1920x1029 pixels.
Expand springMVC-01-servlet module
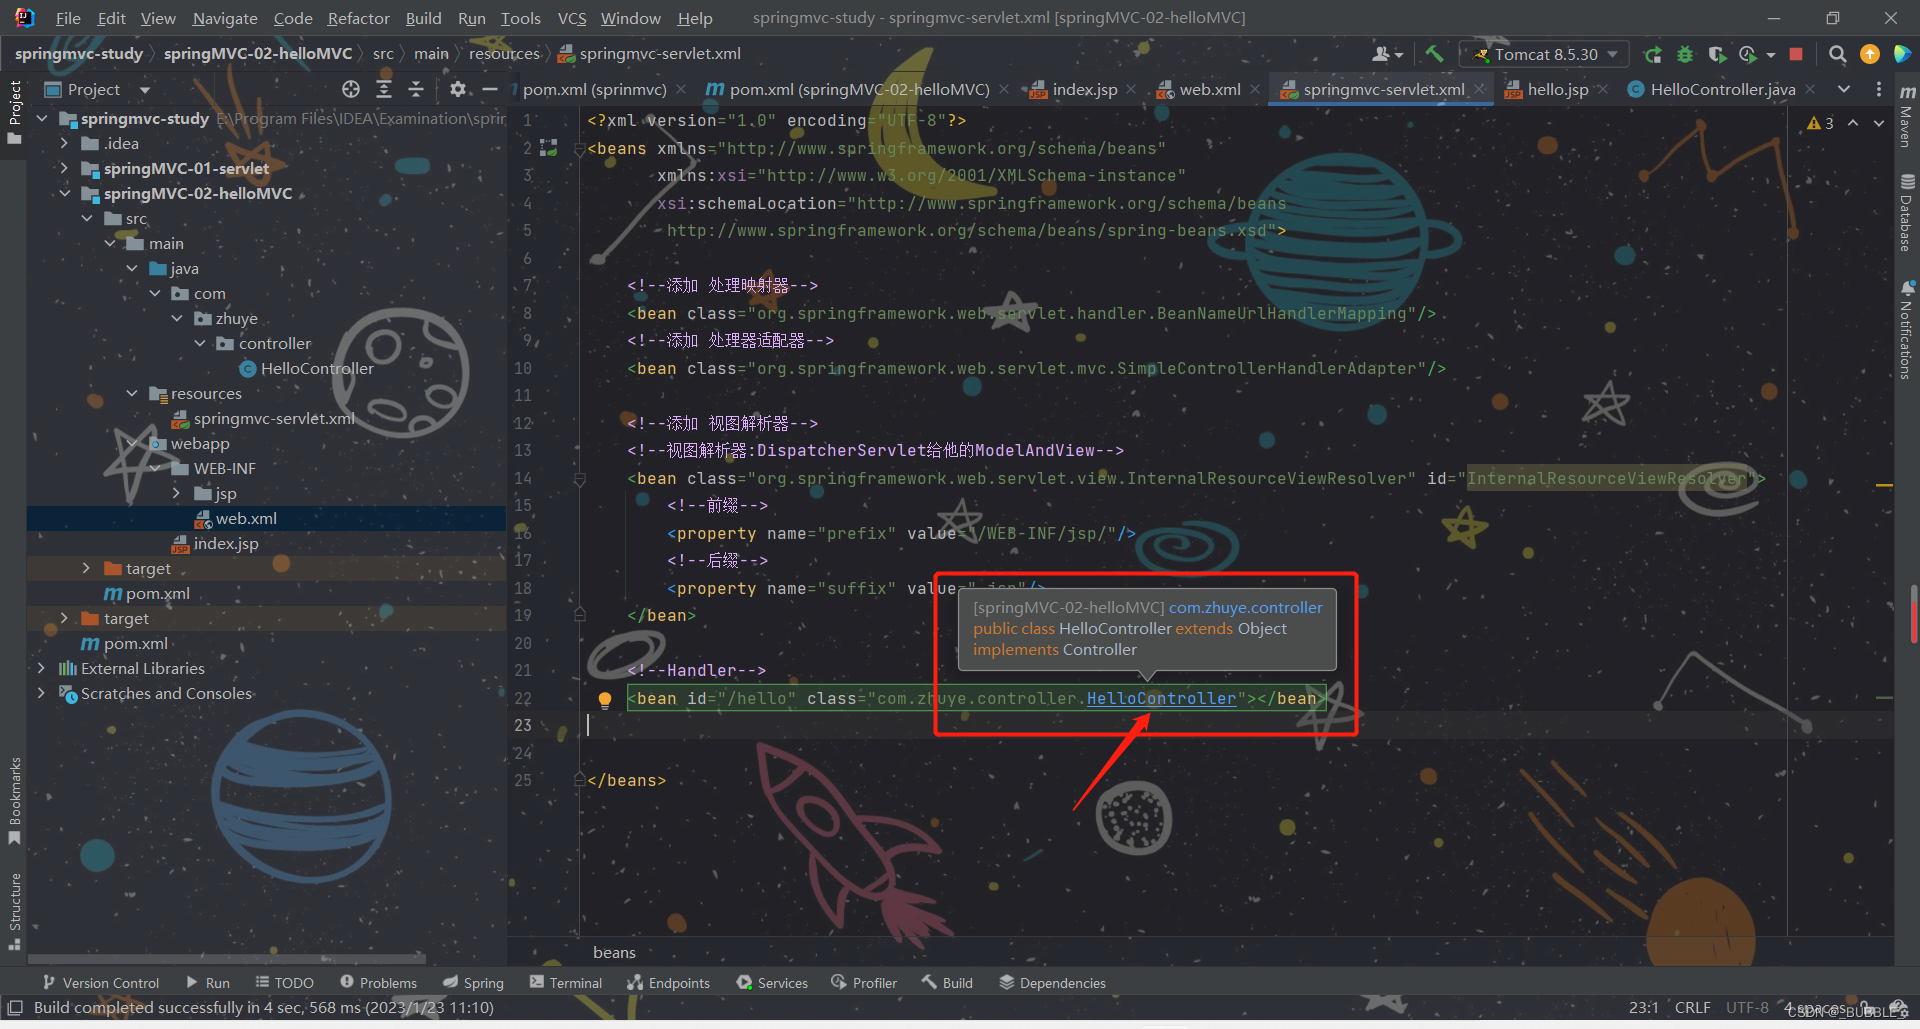point(64,168)
